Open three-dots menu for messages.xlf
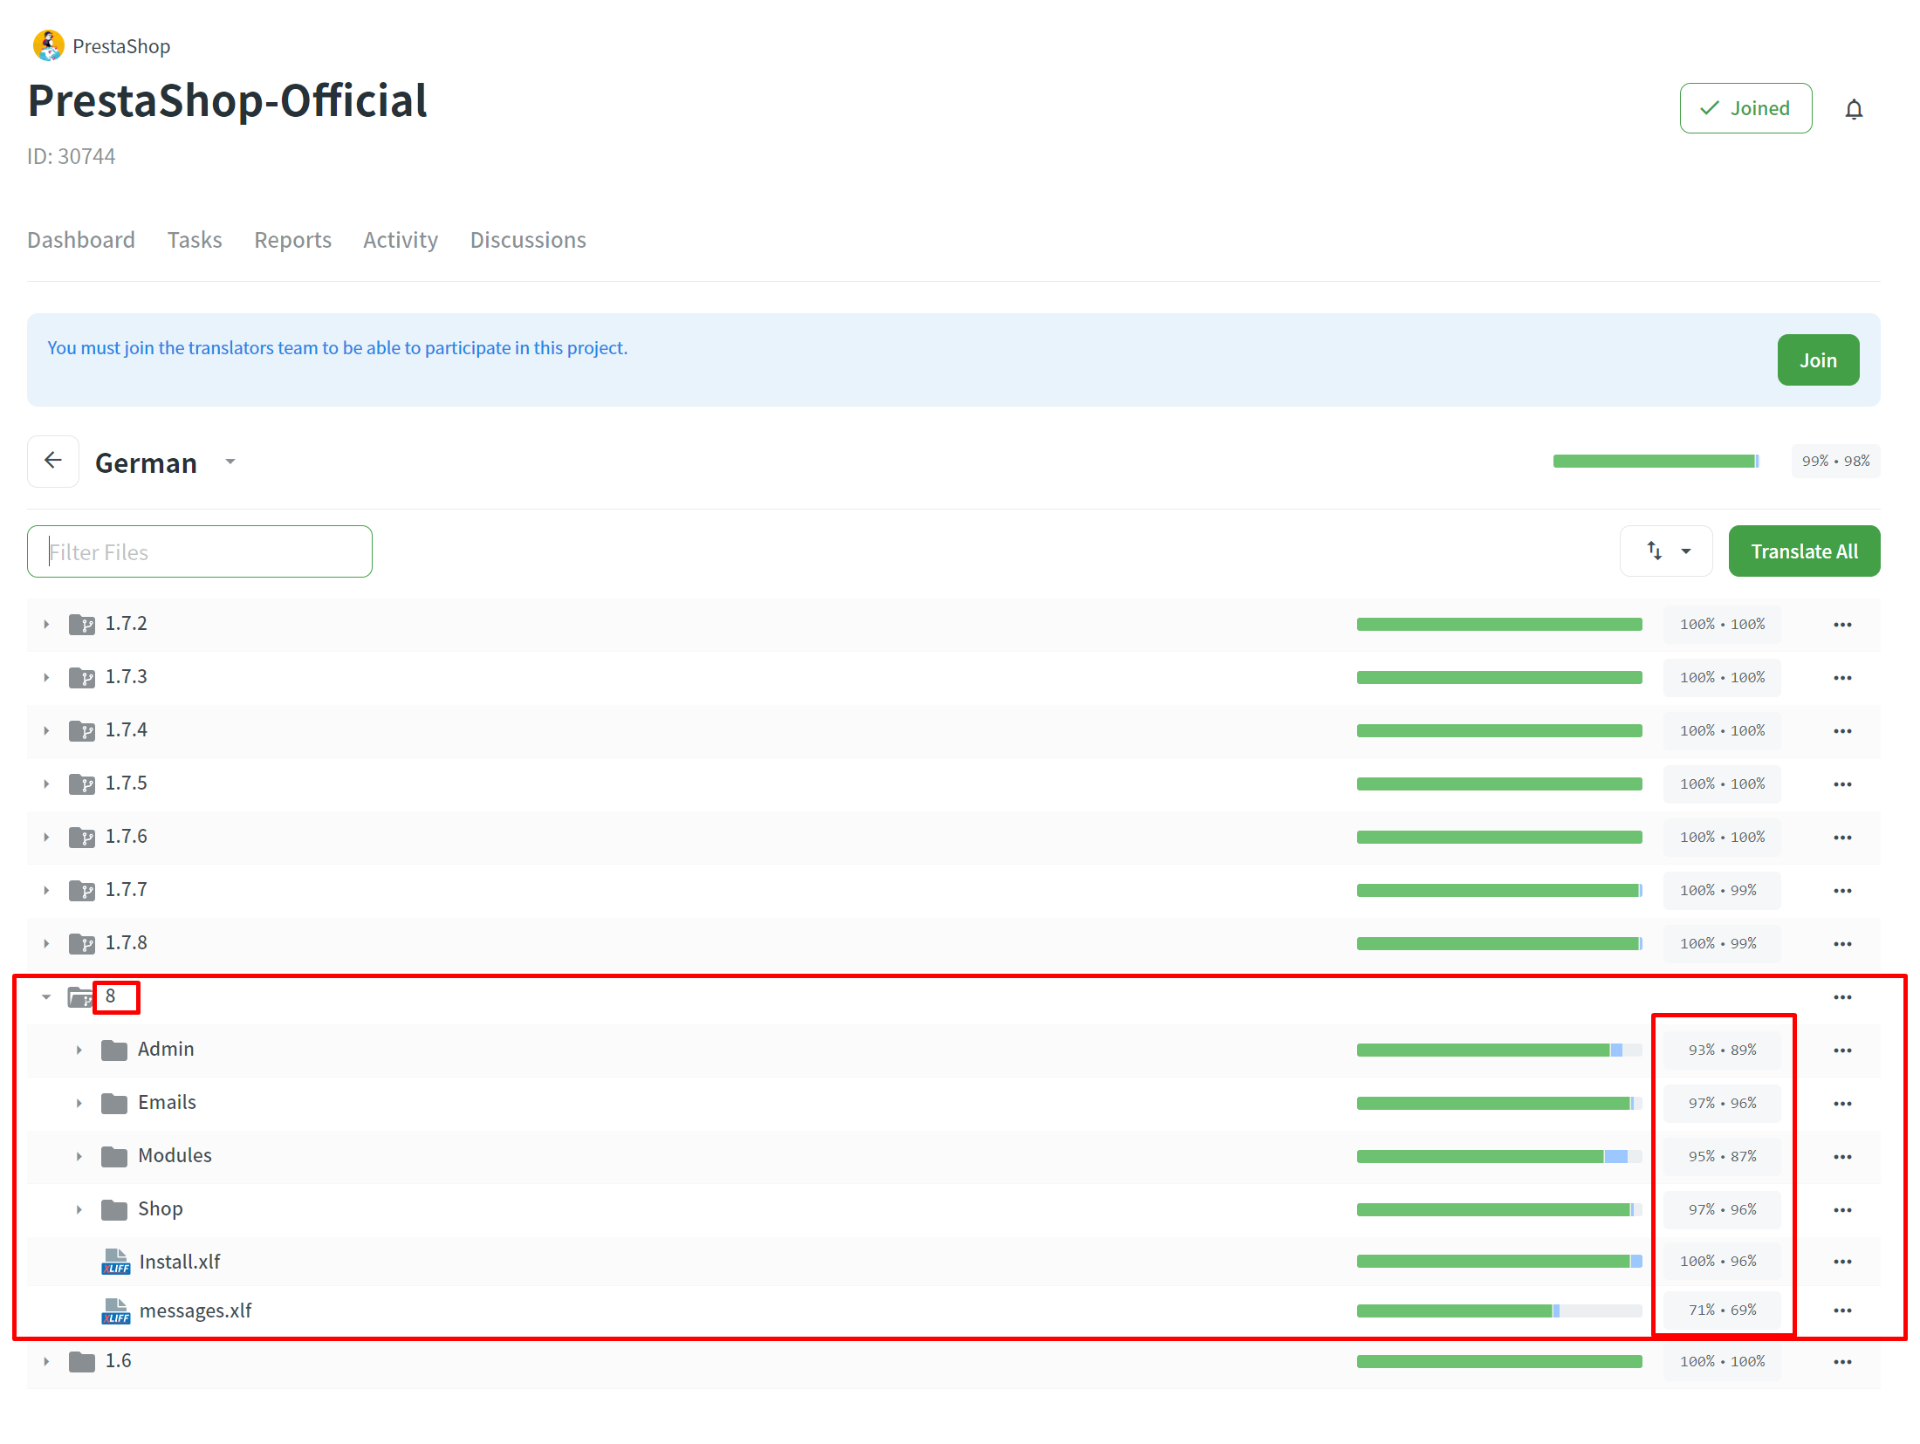The width and height of the screenshot is (1920, 1444). tap(1842, 1310)
